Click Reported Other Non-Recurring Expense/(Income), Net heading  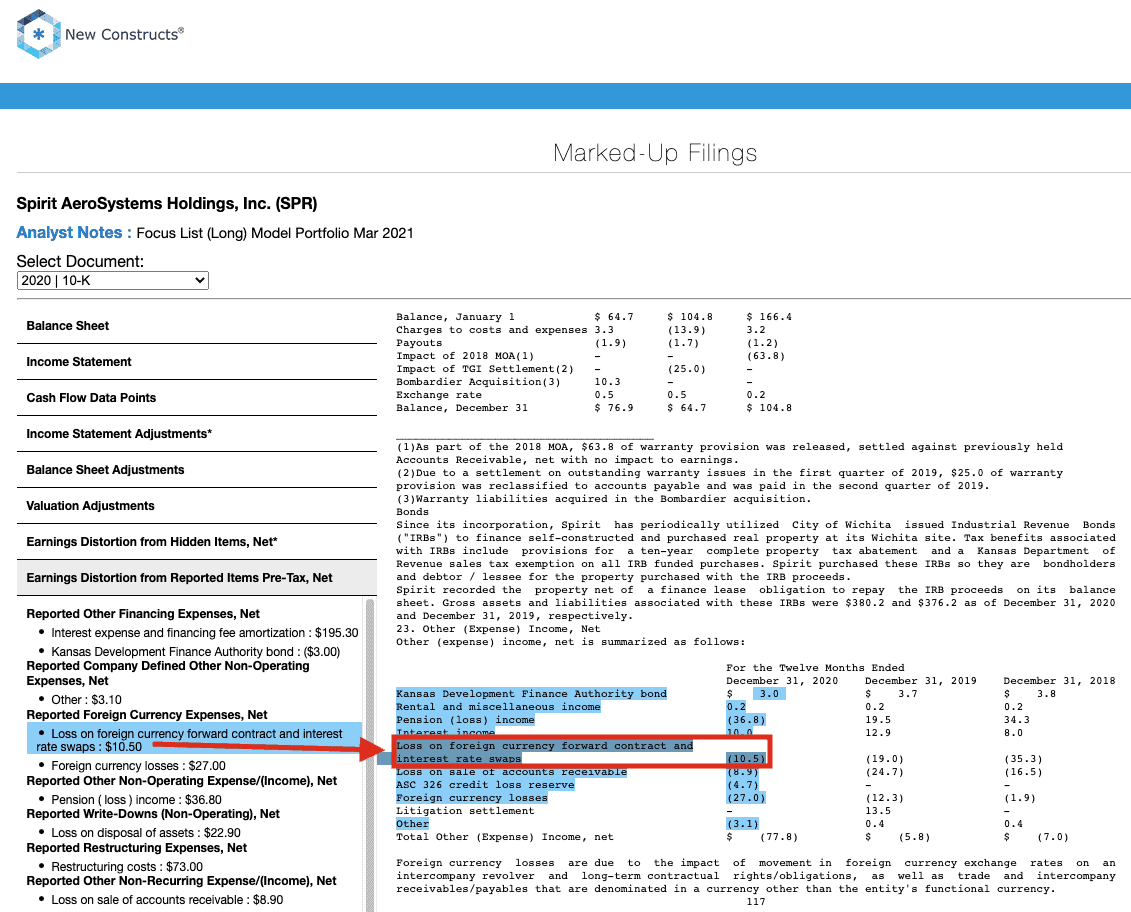pyautogui.click(x=182, y=881)
